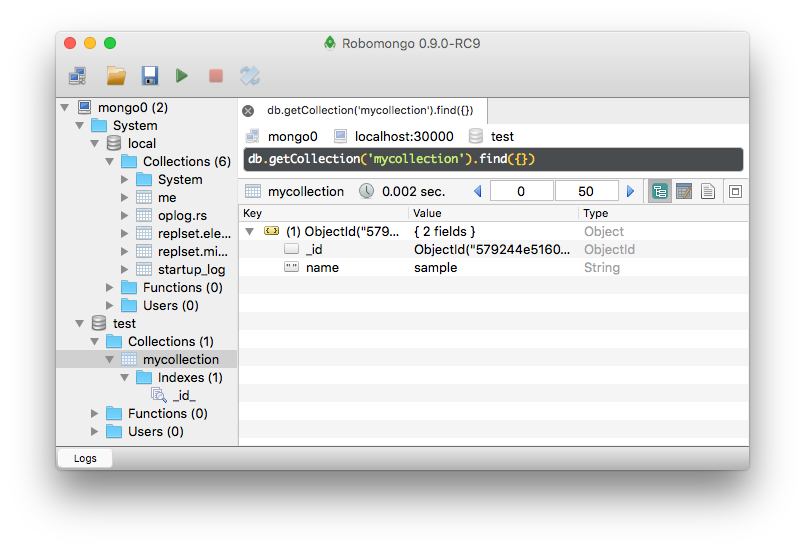The height and width of the screenshot is (550, 805).
Task: Click the clock icon beside 0.002 sec.
Action: (x=366, y=191)
